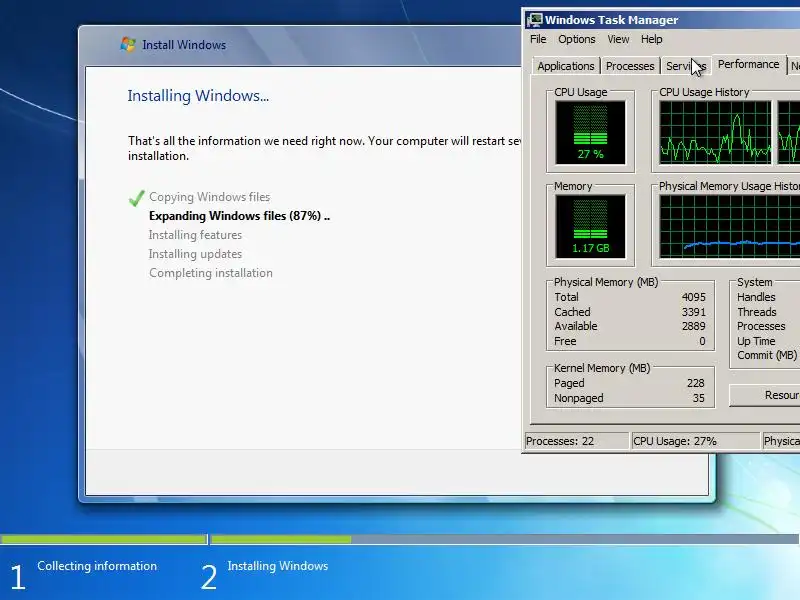Screen dimensions: 800x600
Task: Click the Kernel Memory Paged value 228
Action: pos(695,383)
